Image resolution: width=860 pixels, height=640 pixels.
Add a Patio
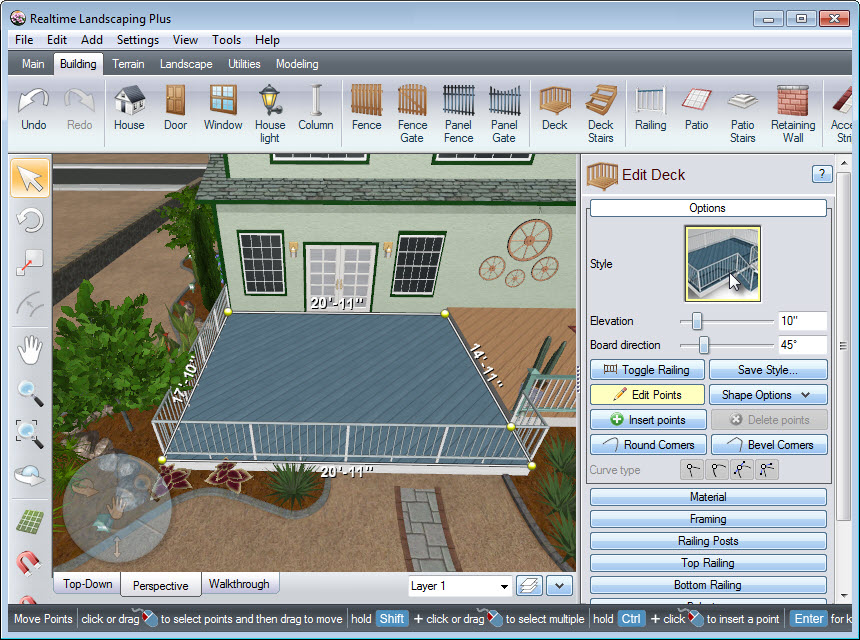click(x=697, y=109)
